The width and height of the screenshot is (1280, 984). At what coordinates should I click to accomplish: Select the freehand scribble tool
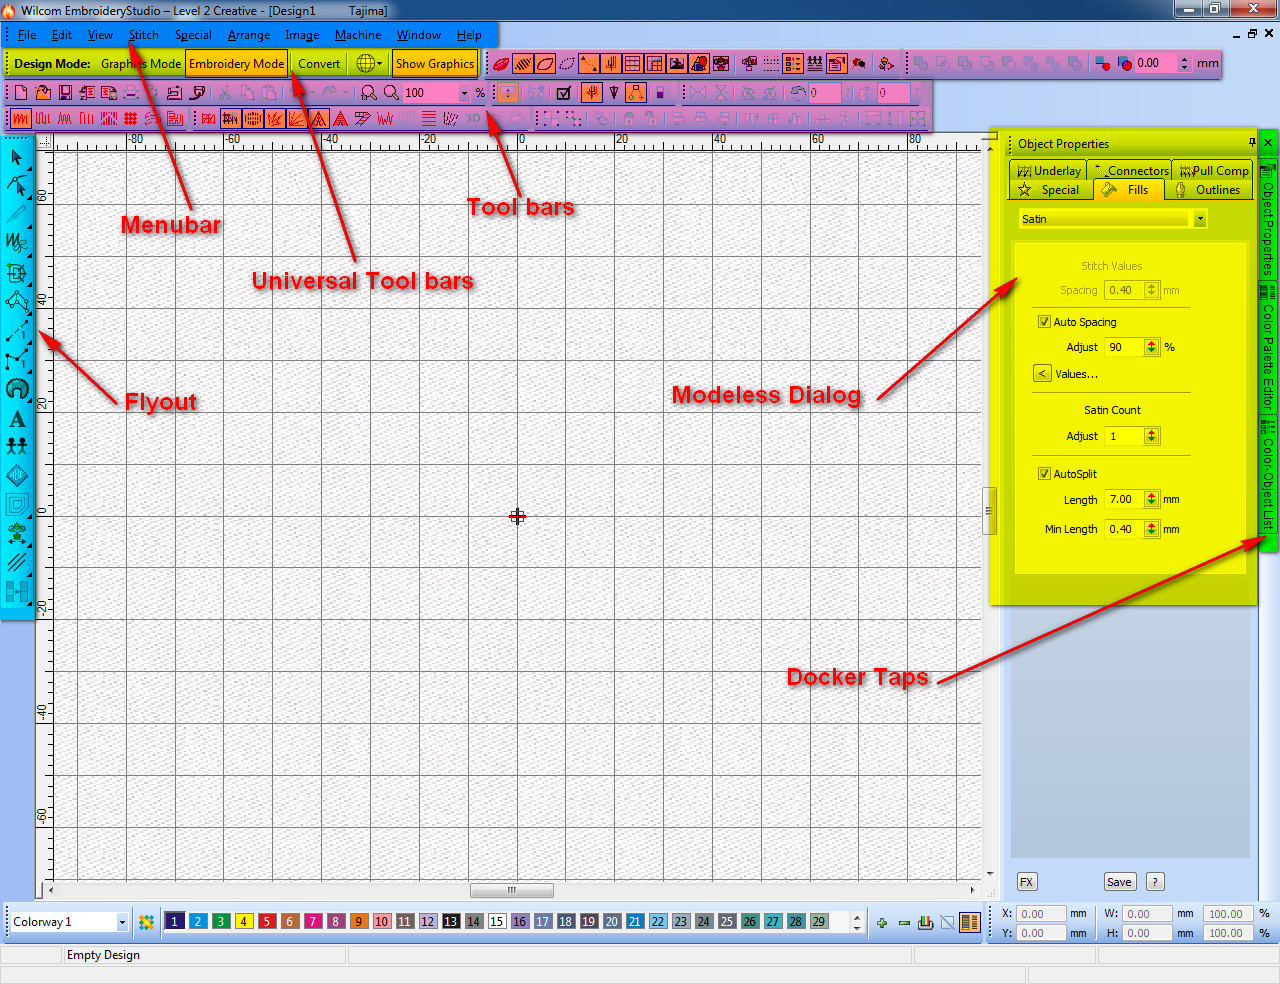[17, 242]
